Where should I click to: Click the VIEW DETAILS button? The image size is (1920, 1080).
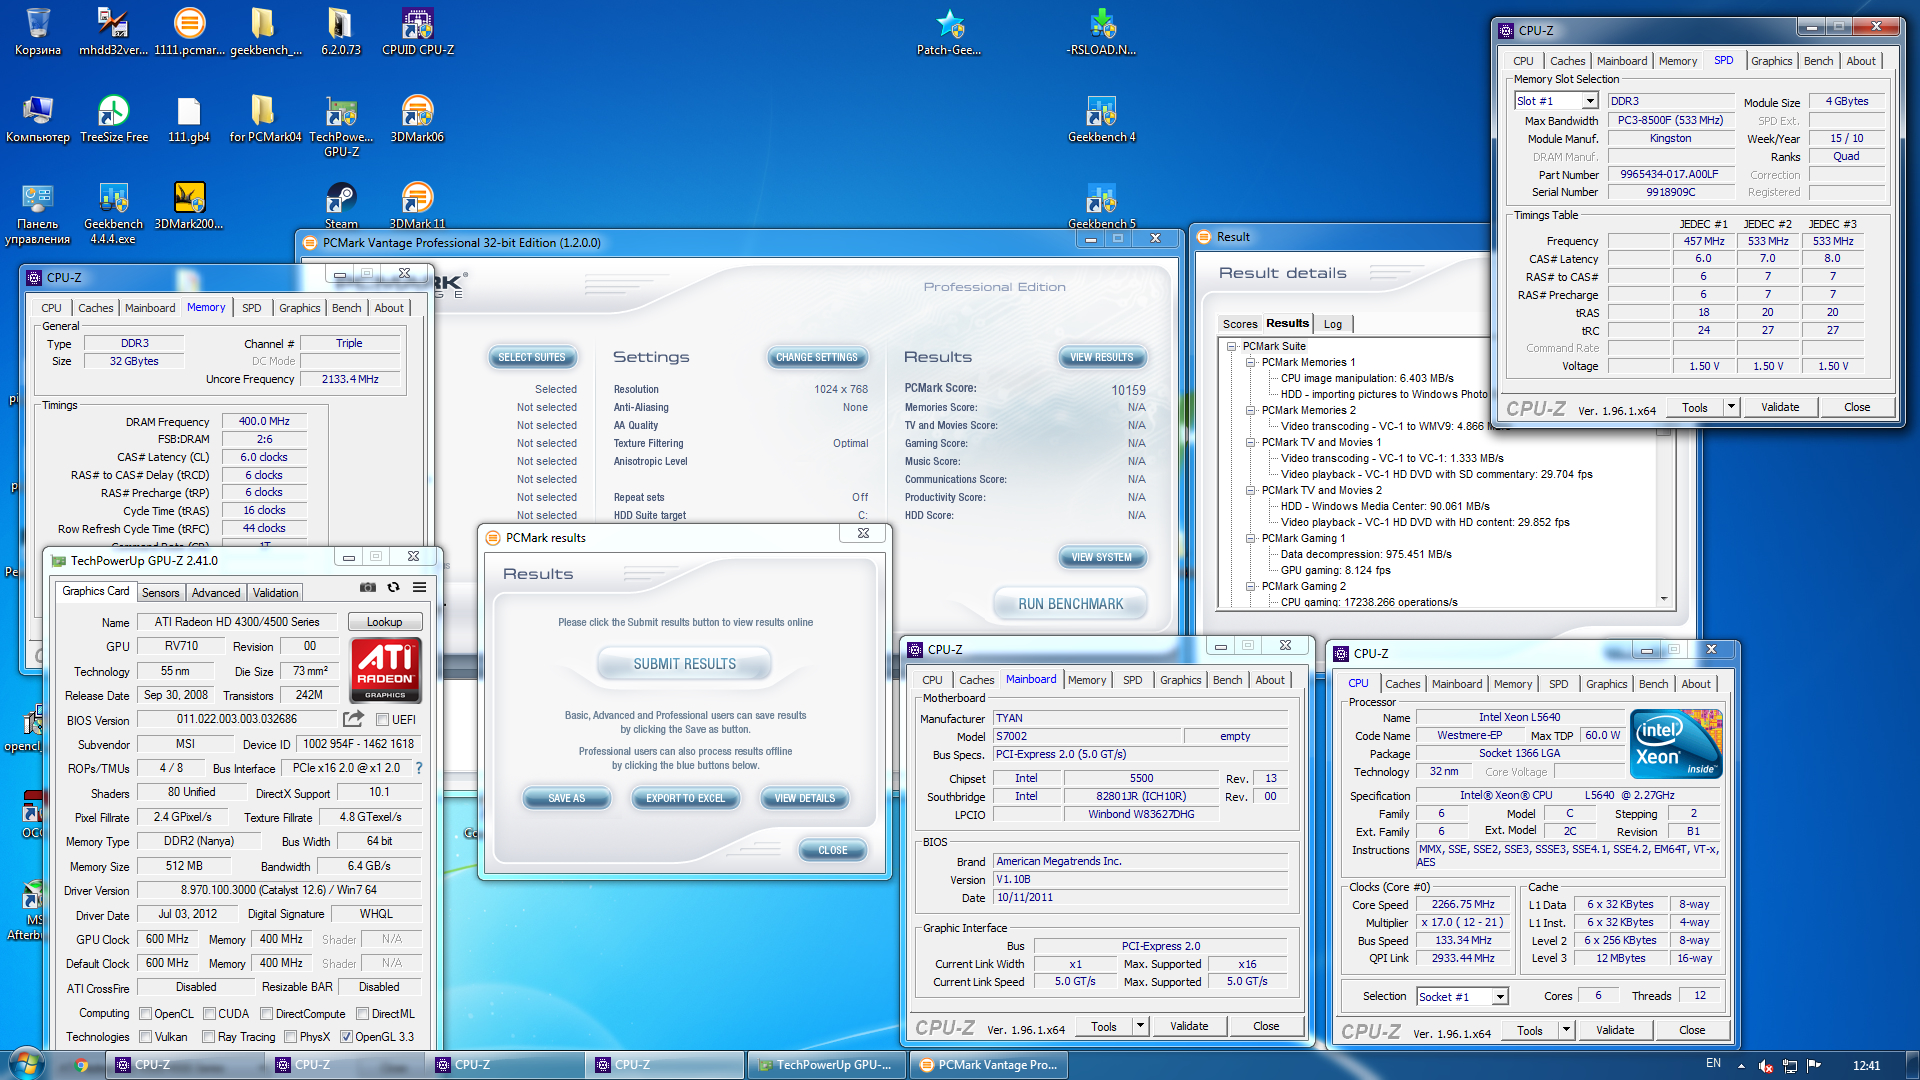point(804,798)
